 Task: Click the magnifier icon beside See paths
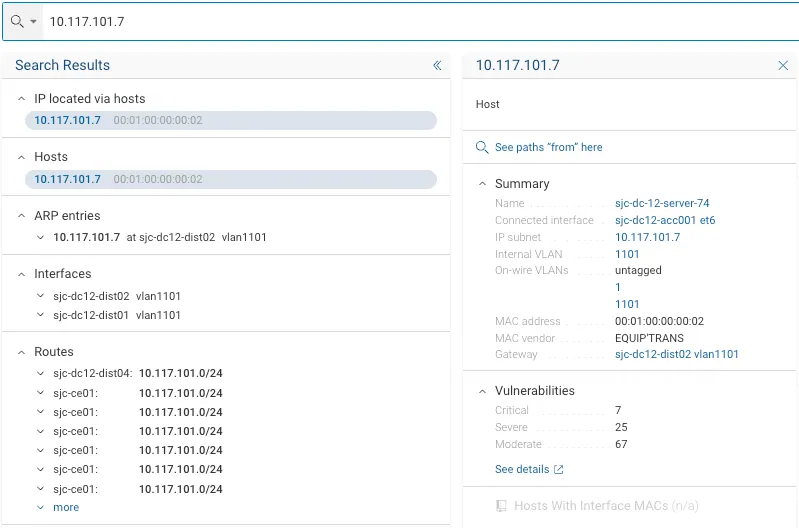pos(482,147)
